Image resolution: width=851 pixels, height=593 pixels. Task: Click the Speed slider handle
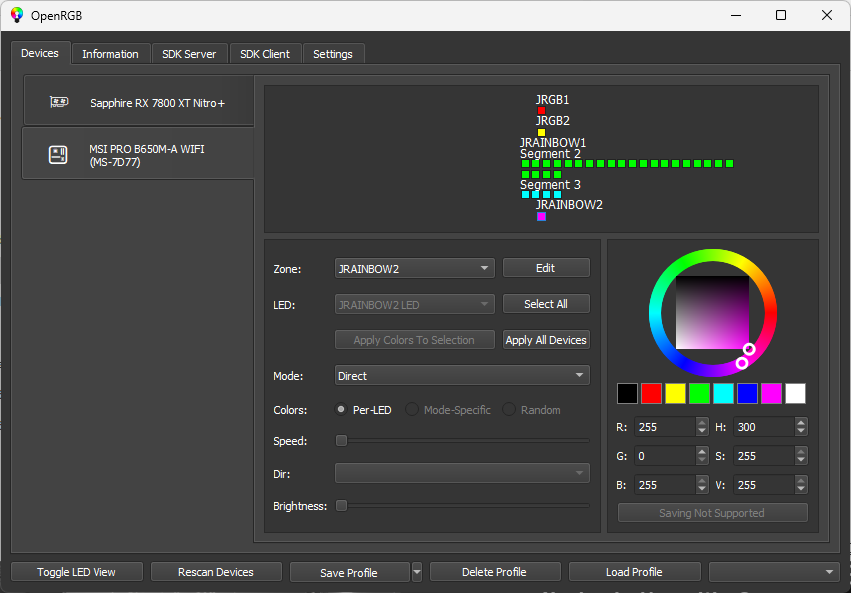[341, 441]
